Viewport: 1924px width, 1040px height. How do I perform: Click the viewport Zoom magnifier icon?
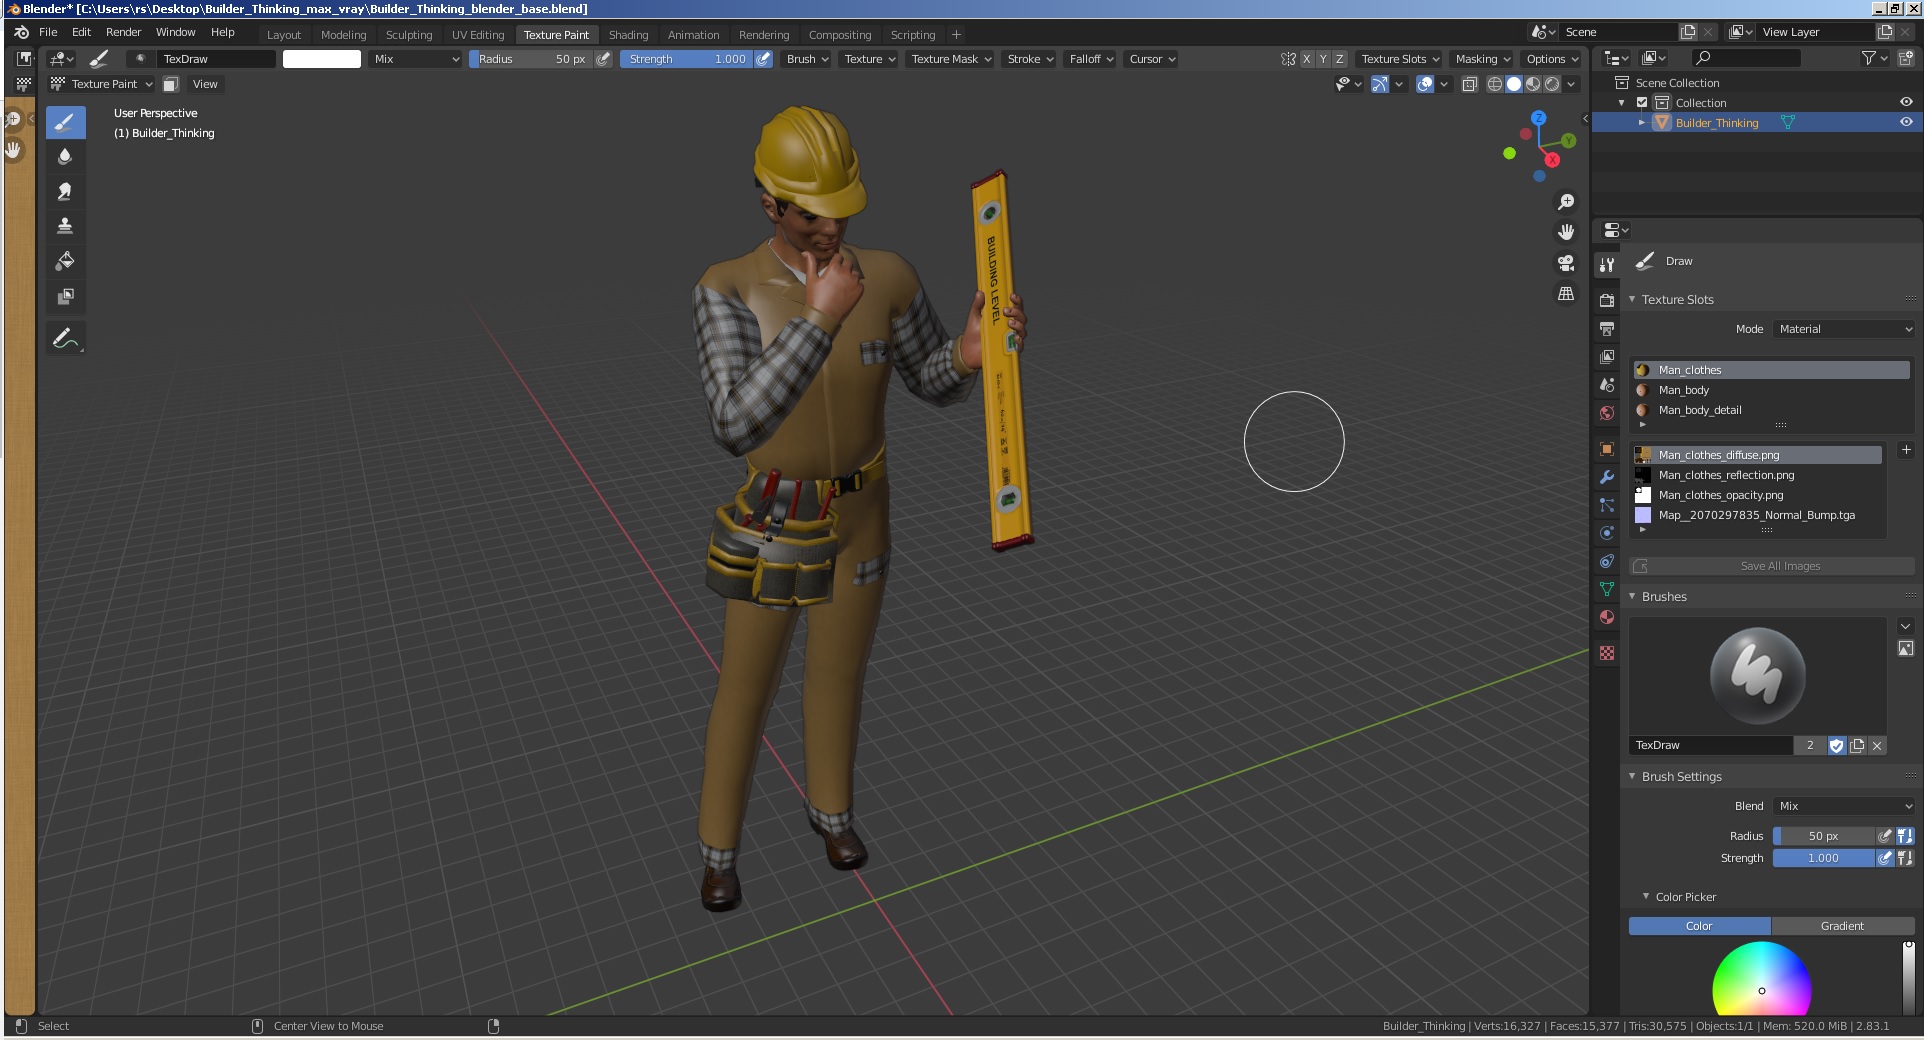coord(1566,202)
